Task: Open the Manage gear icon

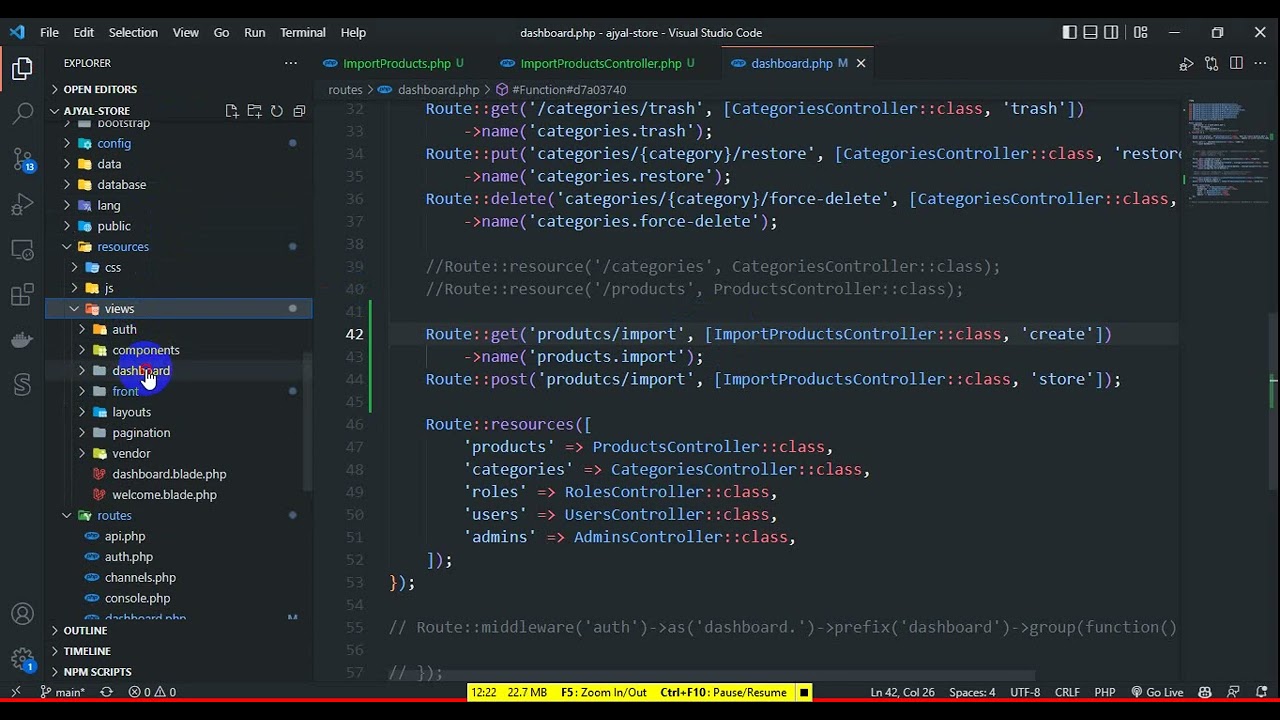Action: tap(22, 659)
